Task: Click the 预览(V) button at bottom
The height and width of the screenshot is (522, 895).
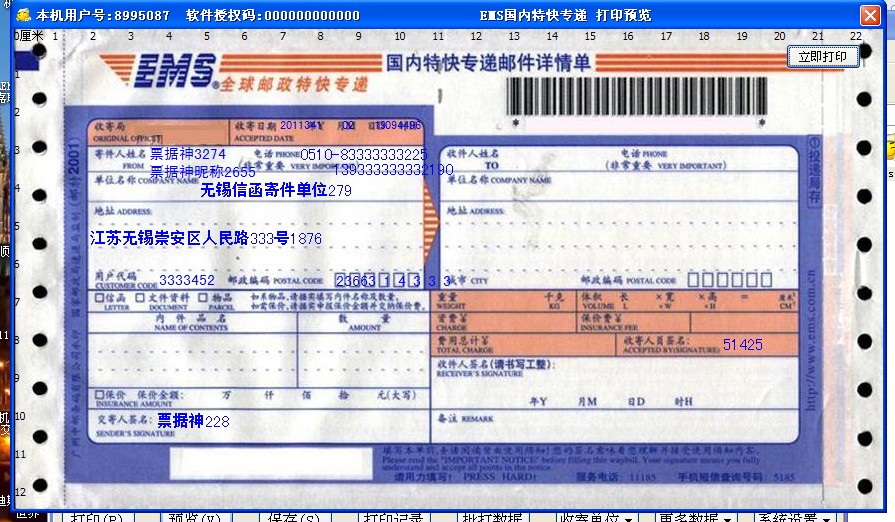Action: (x=195, y=517)
